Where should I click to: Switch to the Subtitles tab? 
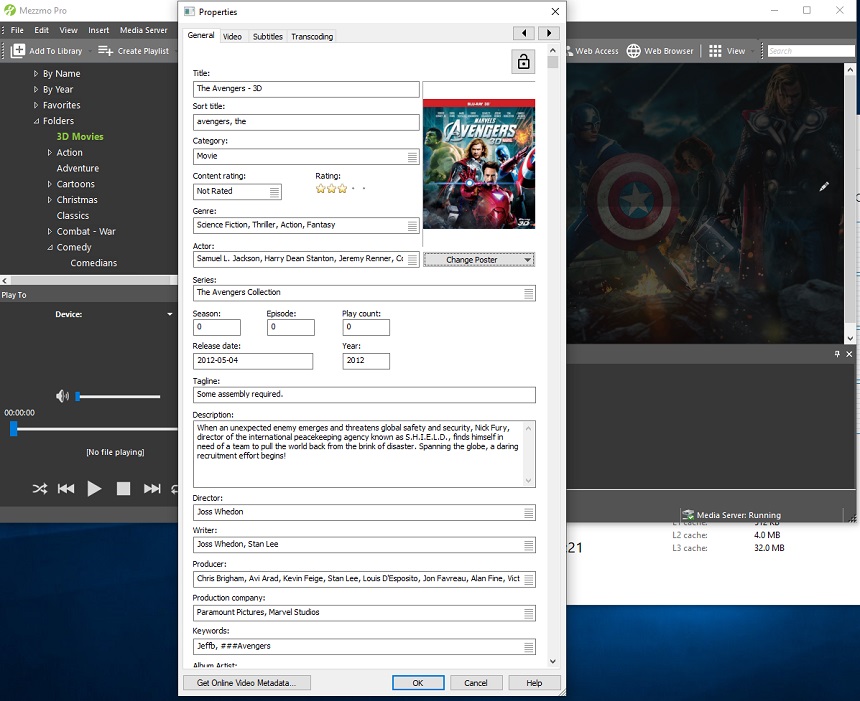tap(268, 36)
